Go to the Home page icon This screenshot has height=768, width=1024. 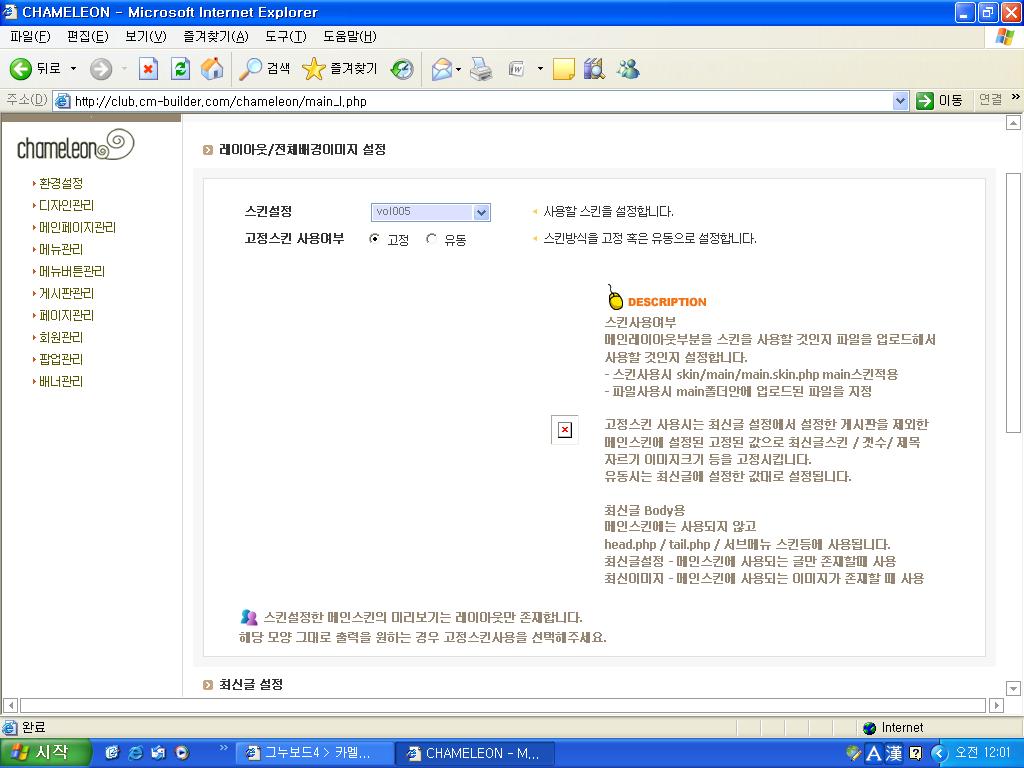(212, 69)
